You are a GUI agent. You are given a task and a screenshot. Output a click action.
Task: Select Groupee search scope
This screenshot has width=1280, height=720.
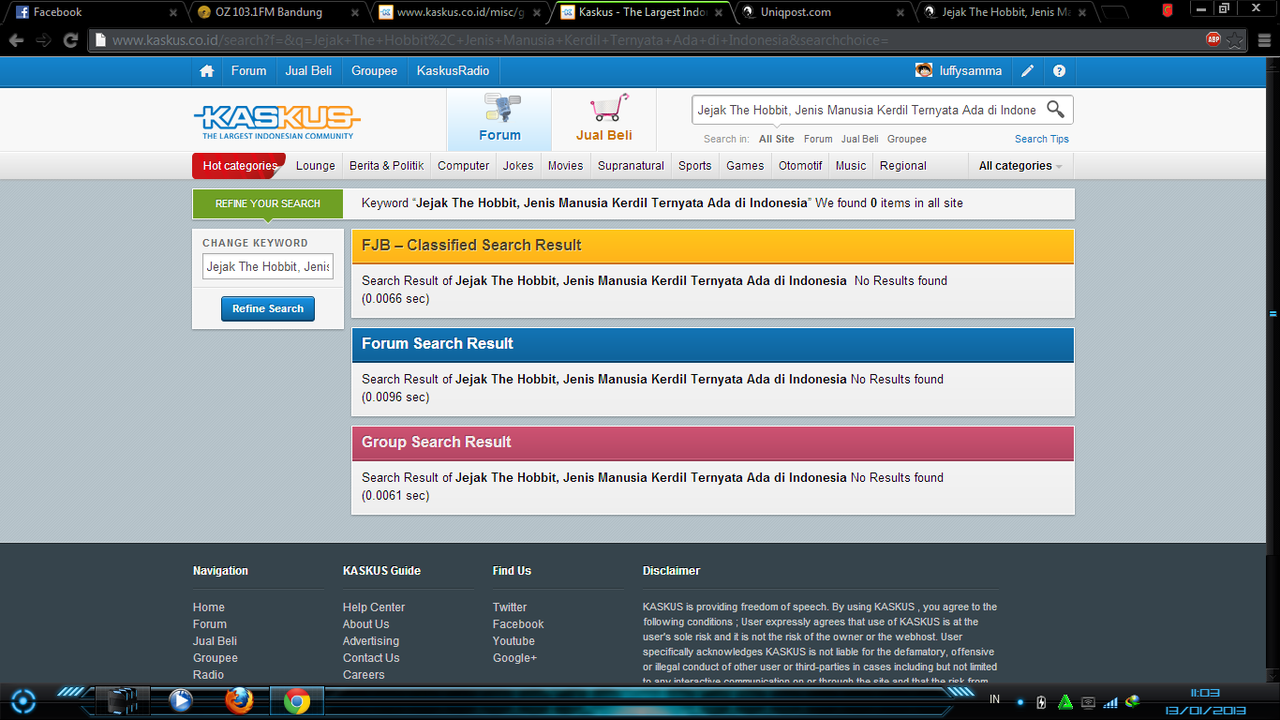coord(907,139)
